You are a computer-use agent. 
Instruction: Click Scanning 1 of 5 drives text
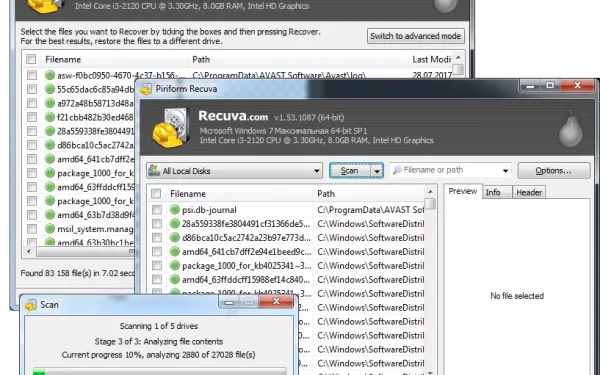pyautogui.click(x=159, y=326)
